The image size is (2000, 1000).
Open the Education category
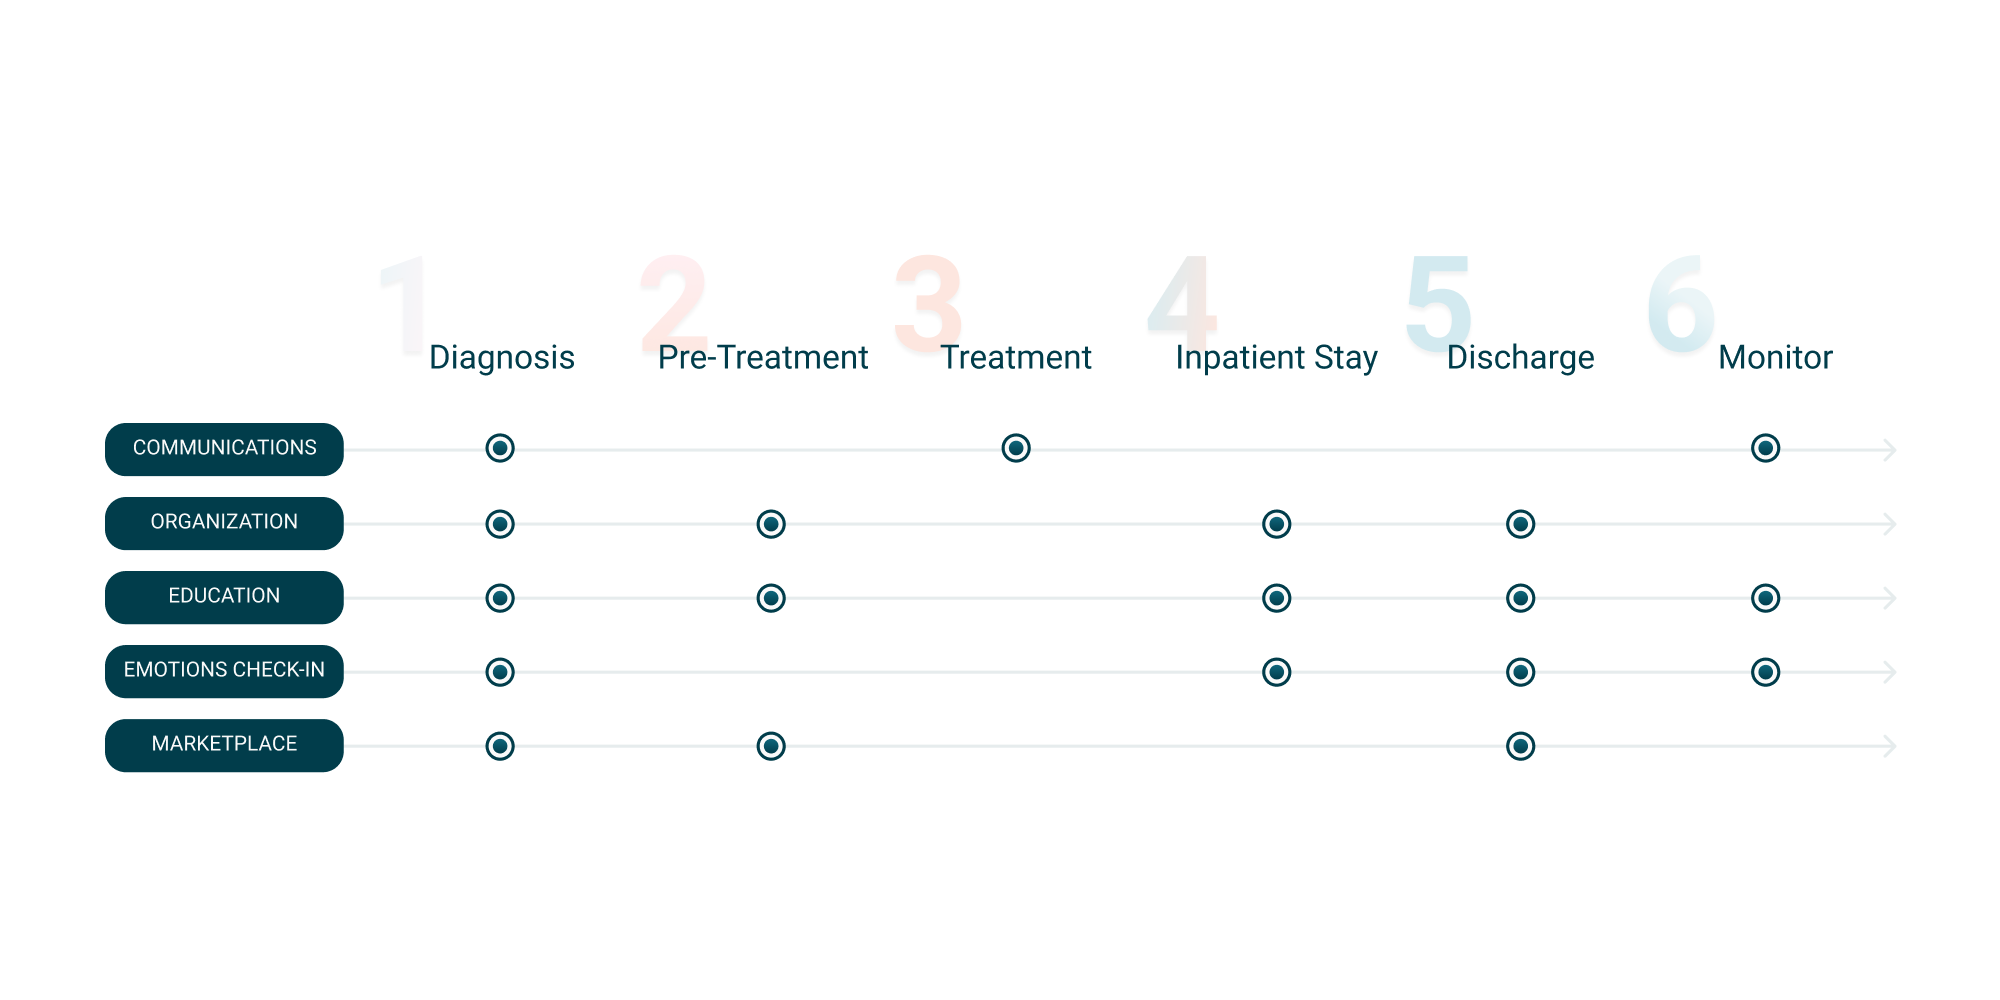pos(224,597)
